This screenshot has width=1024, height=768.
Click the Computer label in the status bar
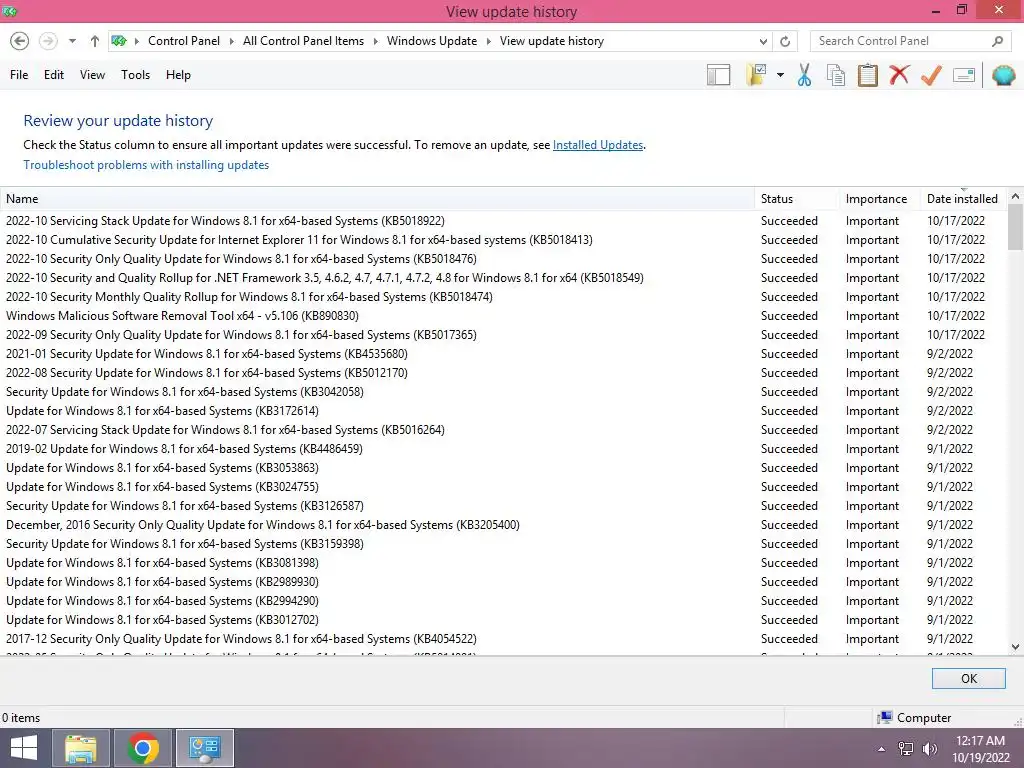pyautogui.click(x=923, y=718)
